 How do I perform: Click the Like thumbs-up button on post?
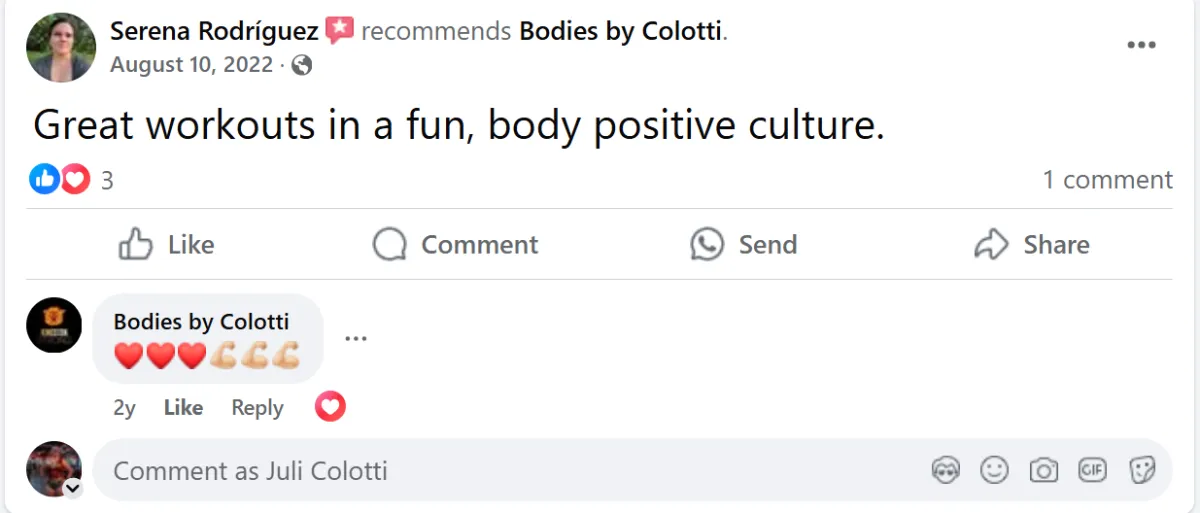coord(166,244)
